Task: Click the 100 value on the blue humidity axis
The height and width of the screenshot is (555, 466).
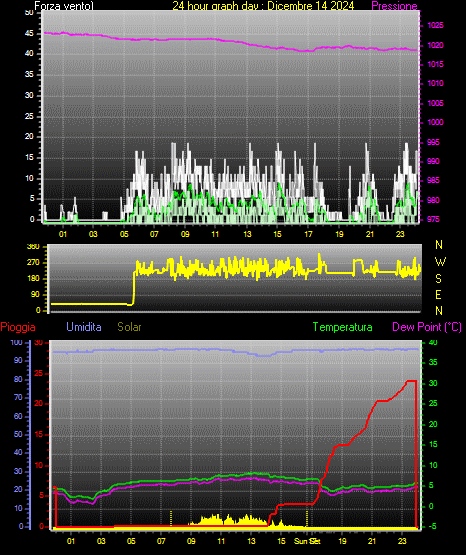Action: [x=16, y=343]
